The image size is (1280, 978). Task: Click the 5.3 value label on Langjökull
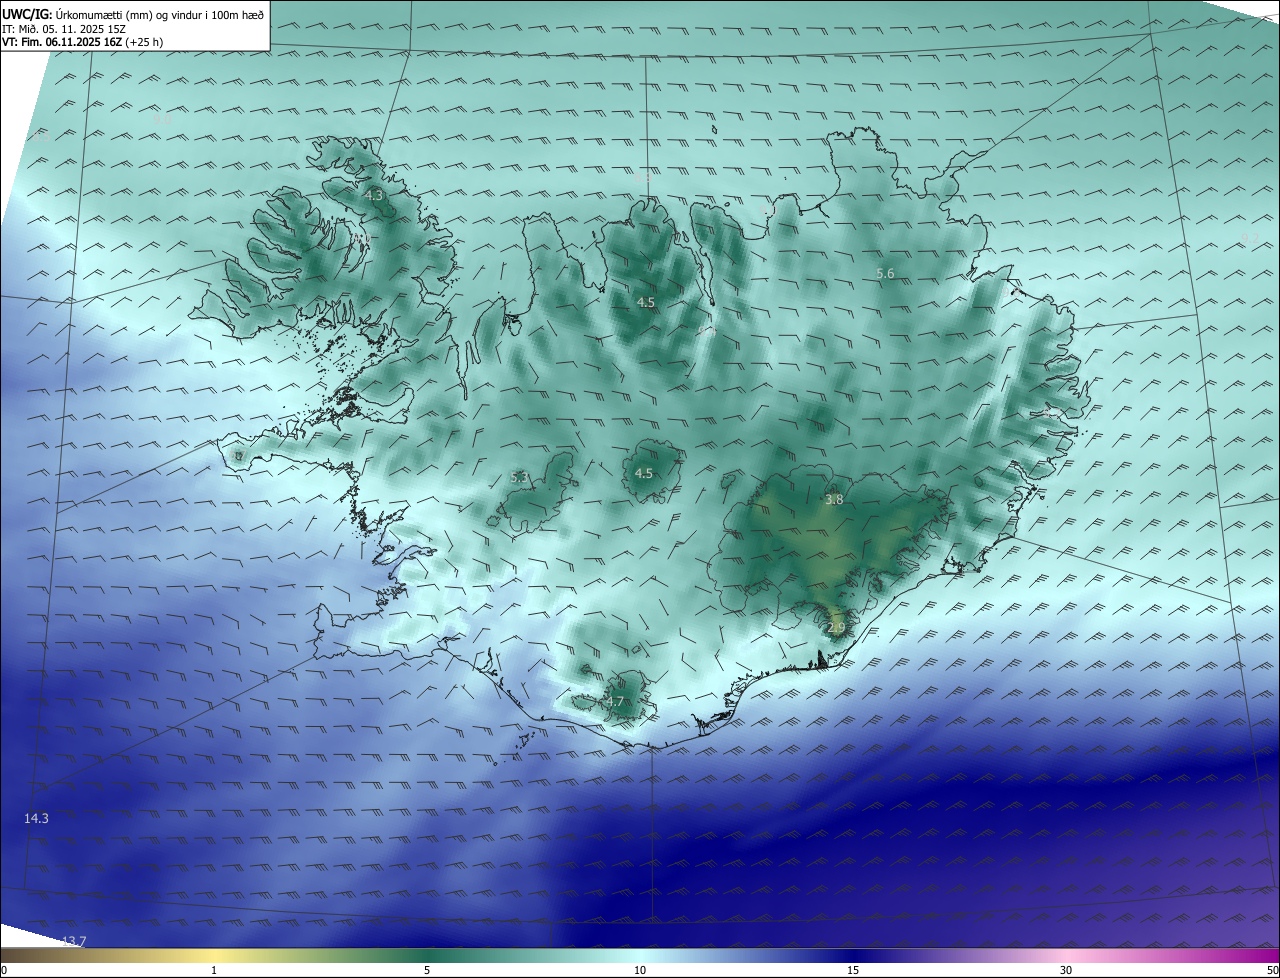519,478
